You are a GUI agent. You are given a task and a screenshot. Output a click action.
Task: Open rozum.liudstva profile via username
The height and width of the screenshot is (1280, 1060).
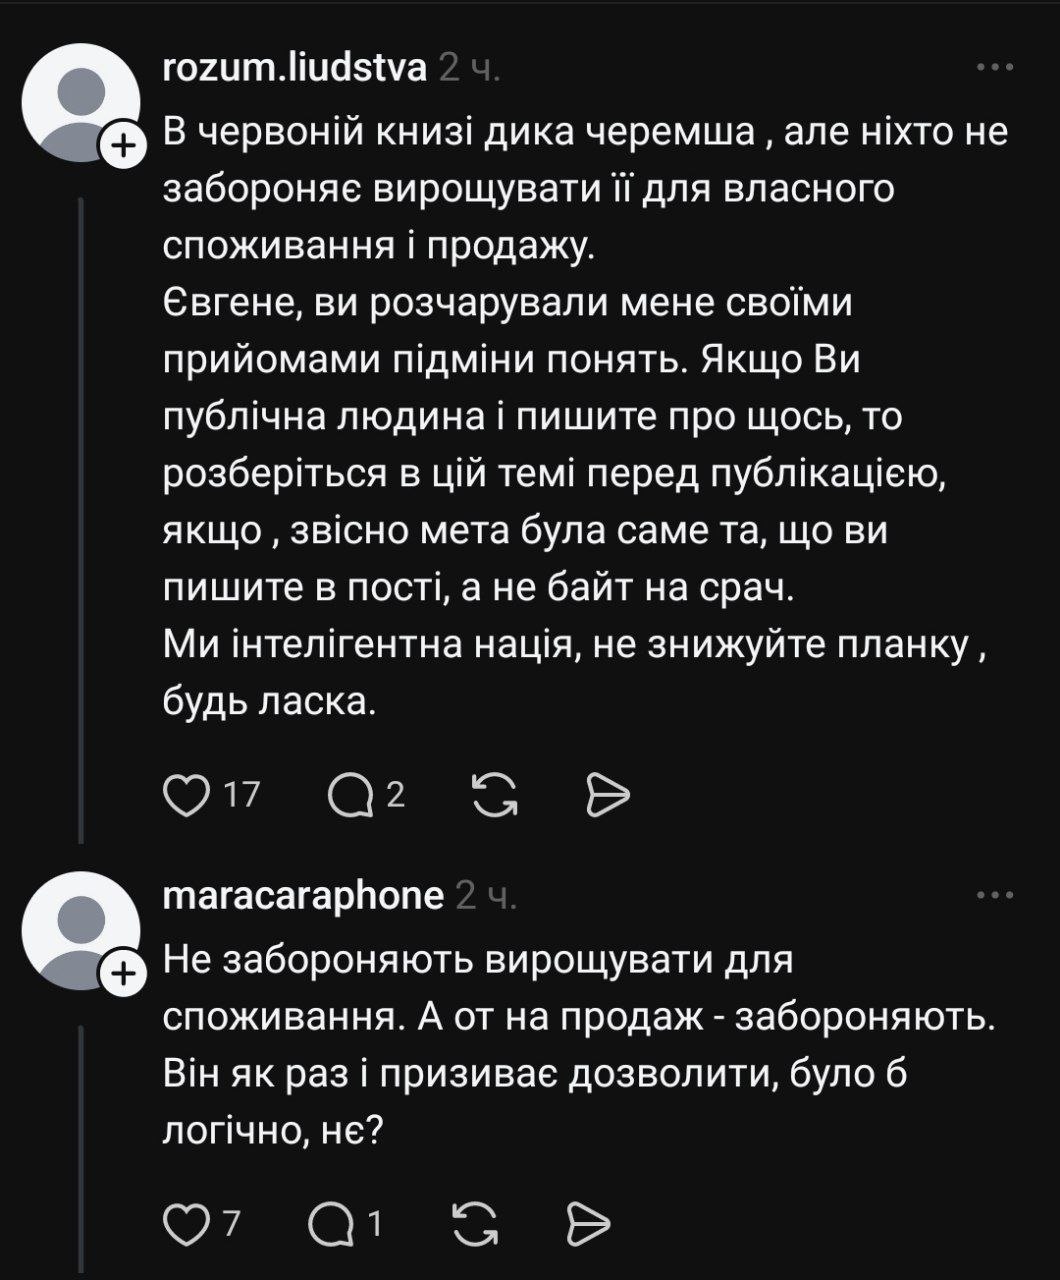295,68
